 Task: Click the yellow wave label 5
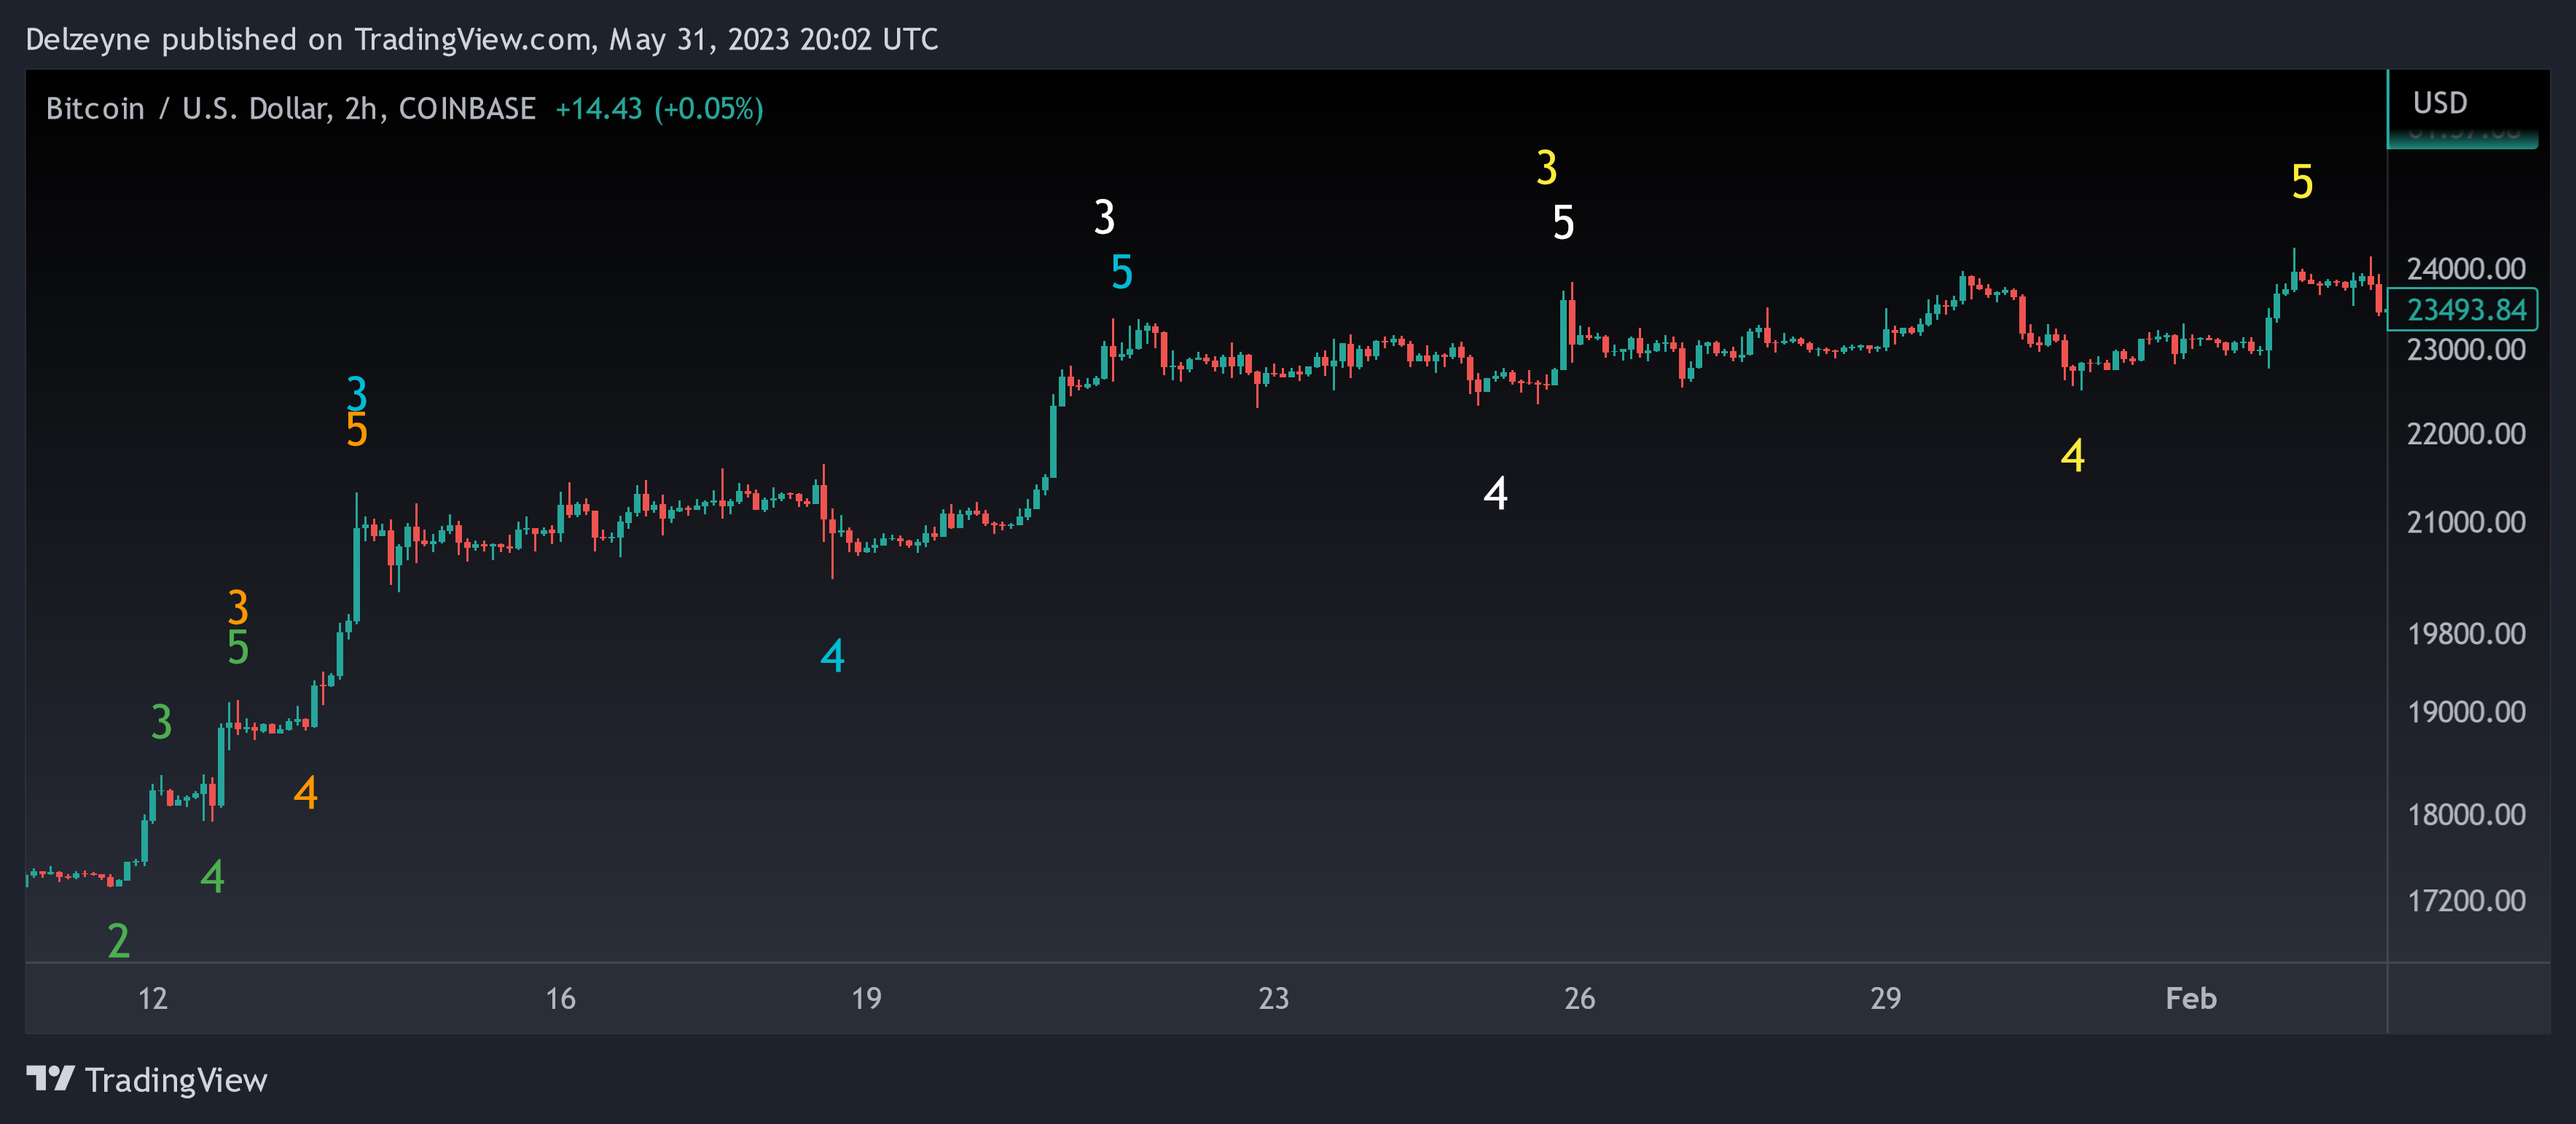(x=2302, y=181)
